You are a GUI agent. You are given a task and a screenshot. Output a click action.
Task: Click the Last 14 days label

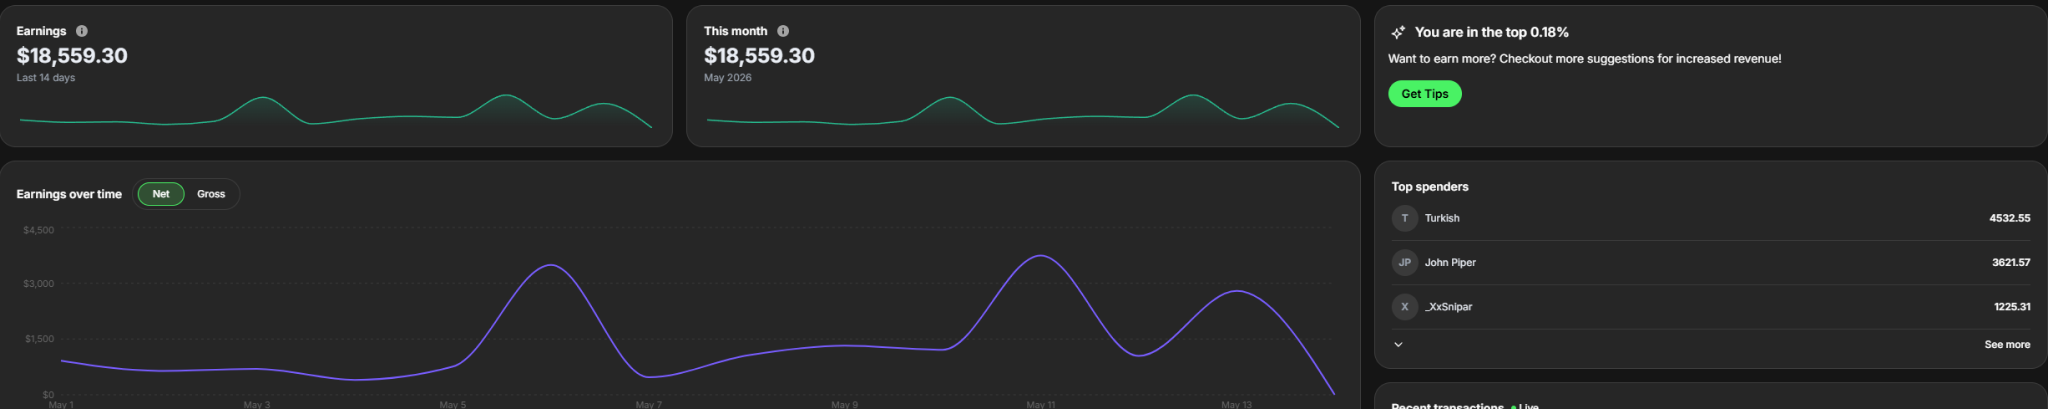pos(46,77)
